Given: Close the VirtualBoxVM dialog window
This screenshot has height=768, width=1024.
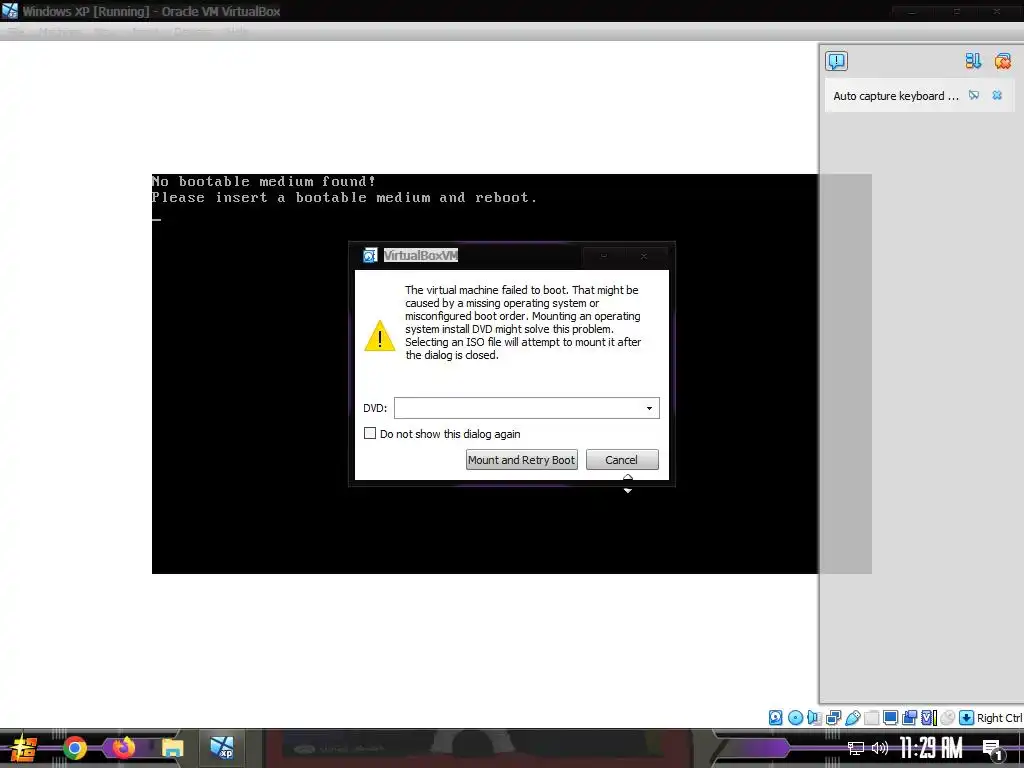Looking at the screenshot, I should point(644,256).
